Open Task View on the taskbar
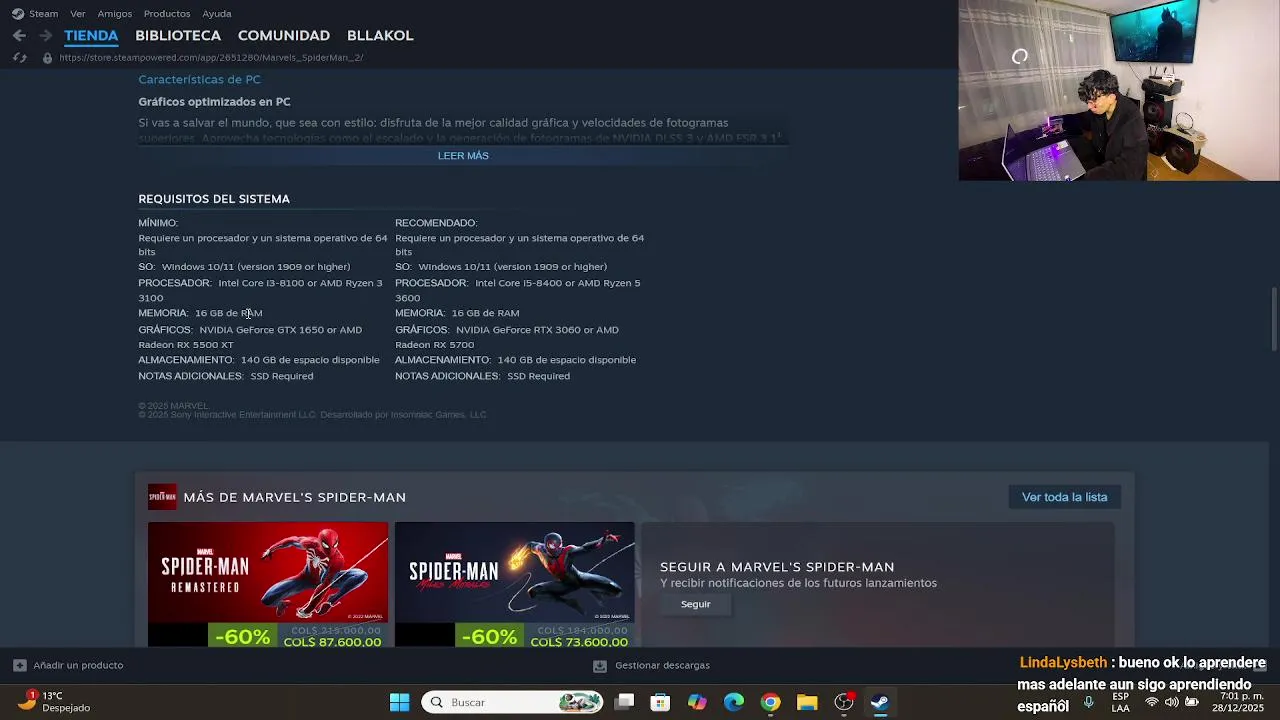 click(x=624, y=702)
